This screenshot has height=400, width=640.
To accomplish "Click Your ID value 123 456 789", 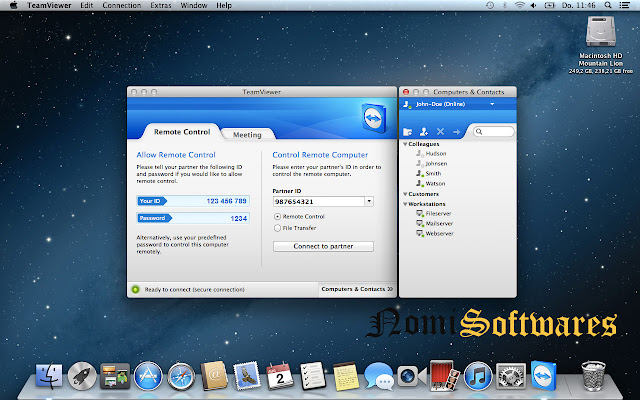I will pyautogui.click(x=227, y=201).
